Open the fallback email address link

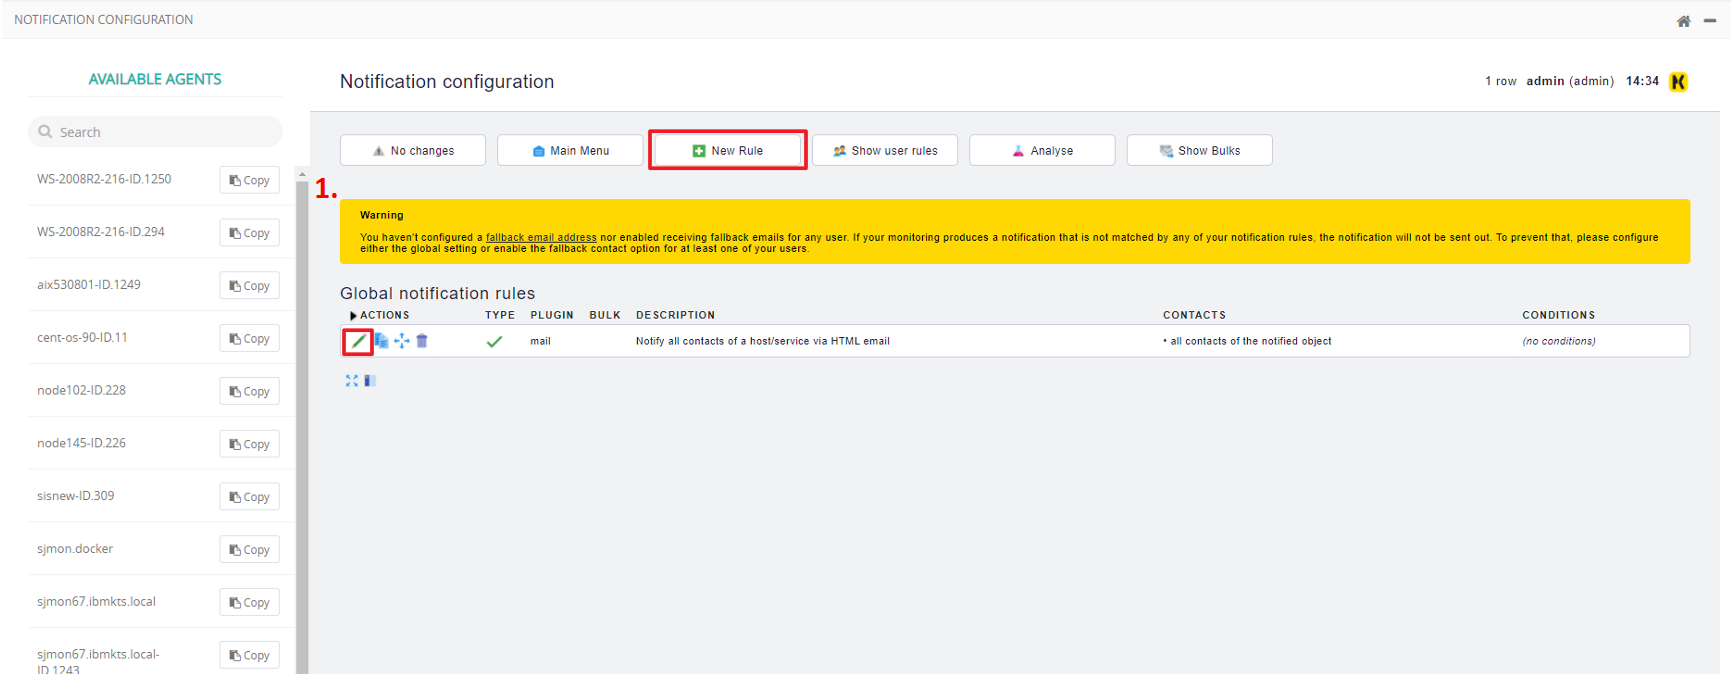[x=541, y=238]
